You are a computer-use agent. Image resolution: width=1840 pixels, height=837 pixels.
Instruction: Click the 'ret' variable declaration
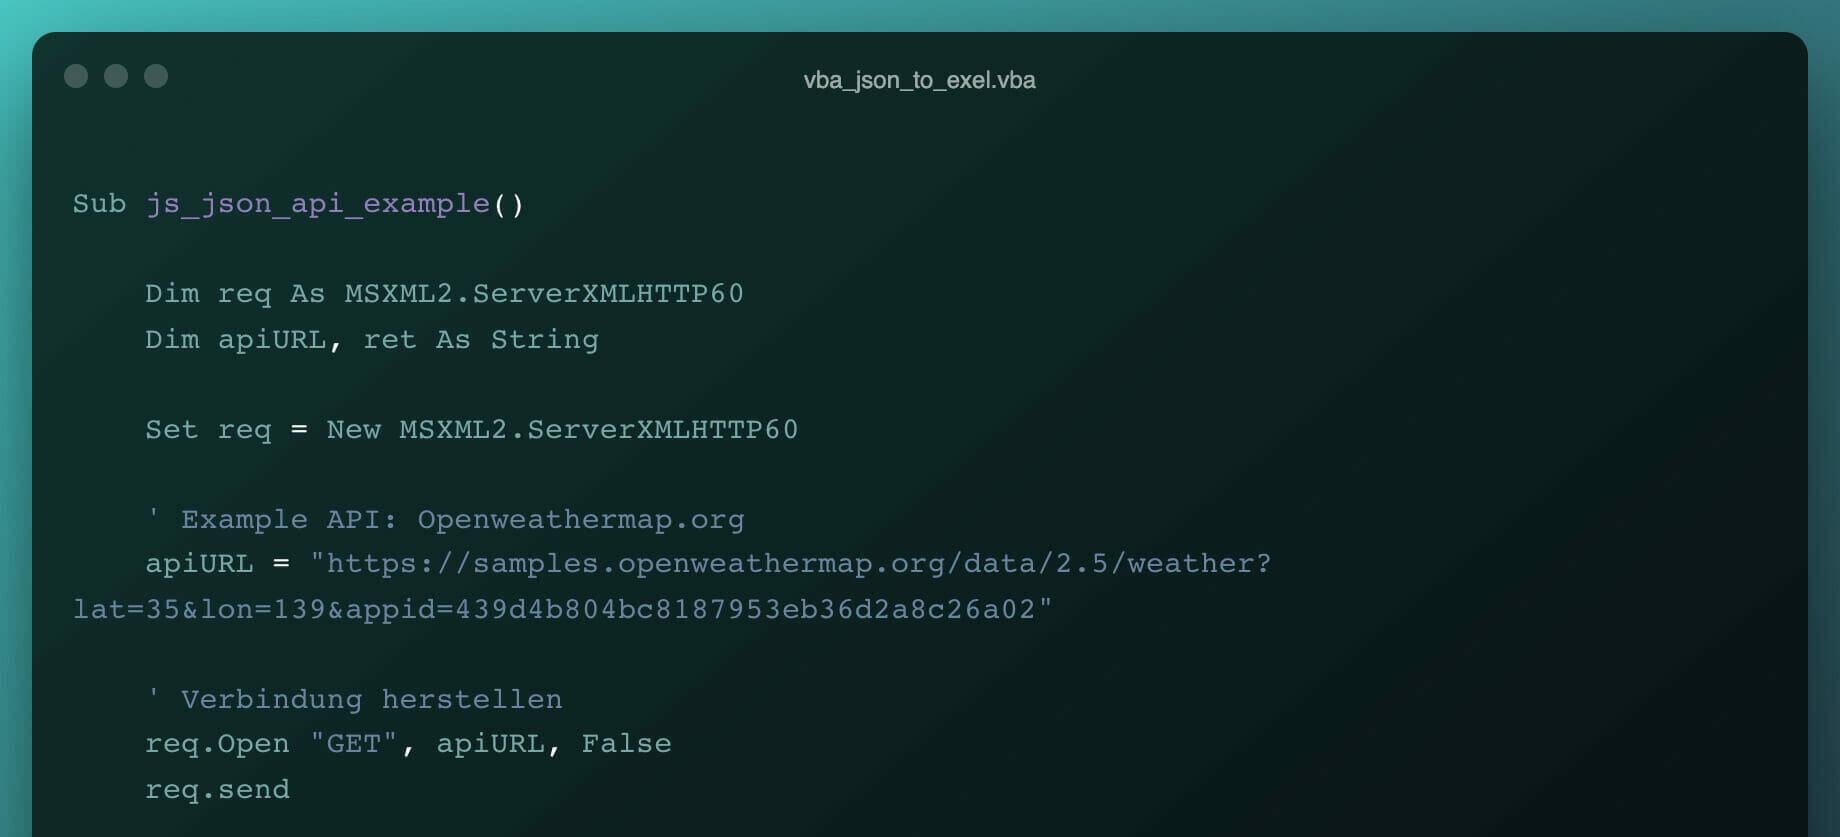coord(389,340)
